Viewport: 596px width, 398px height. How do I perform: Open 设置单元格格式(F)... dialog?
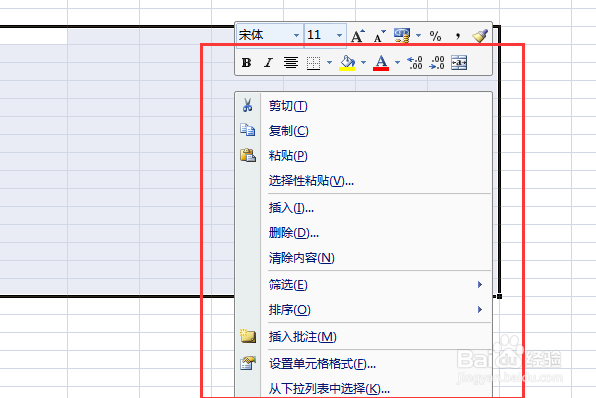click(364, 364)
